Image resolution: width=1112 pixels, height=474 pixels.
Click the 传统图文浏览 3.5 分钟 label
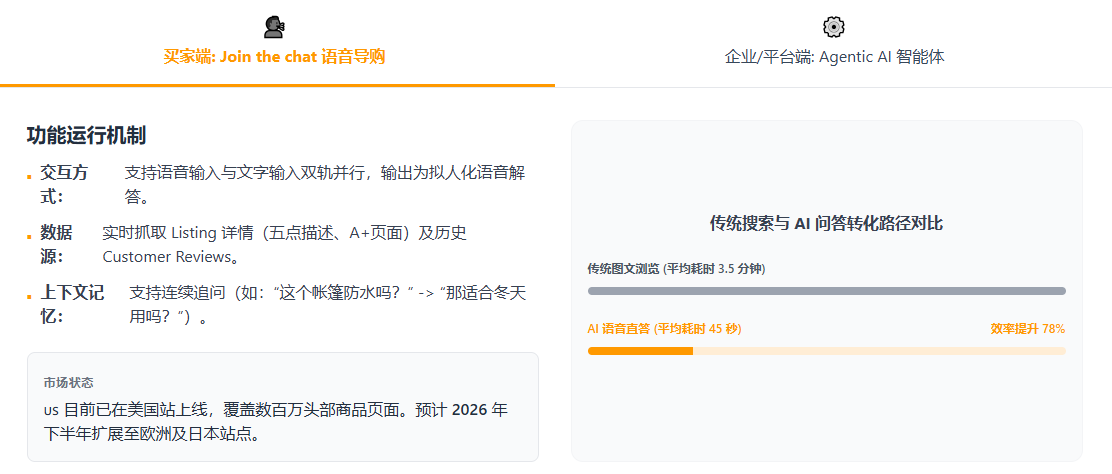coord(676,269)
